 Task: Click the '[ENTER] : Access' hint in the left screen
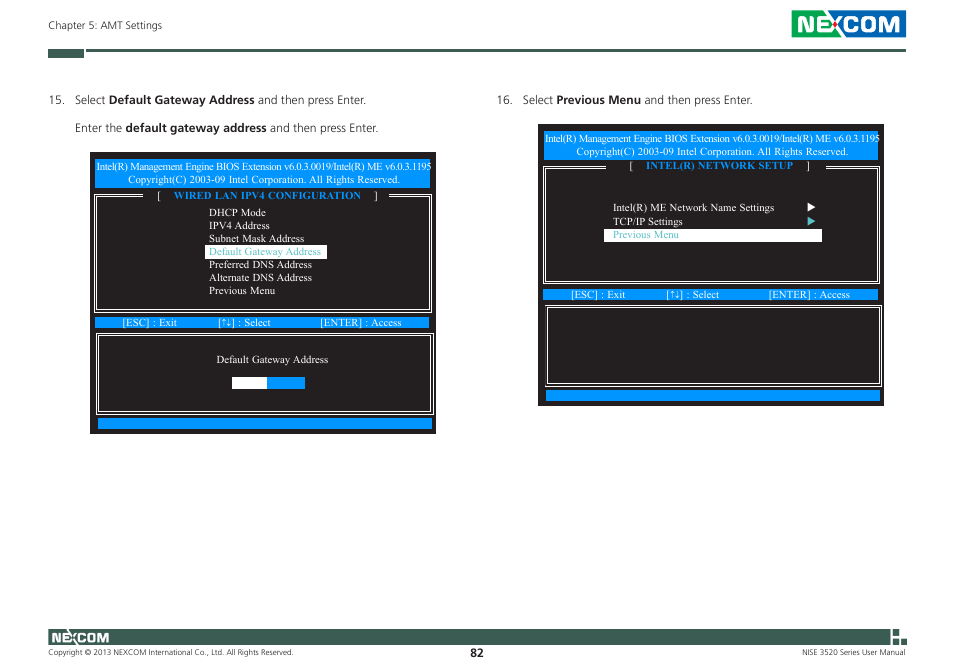[361, 323]
